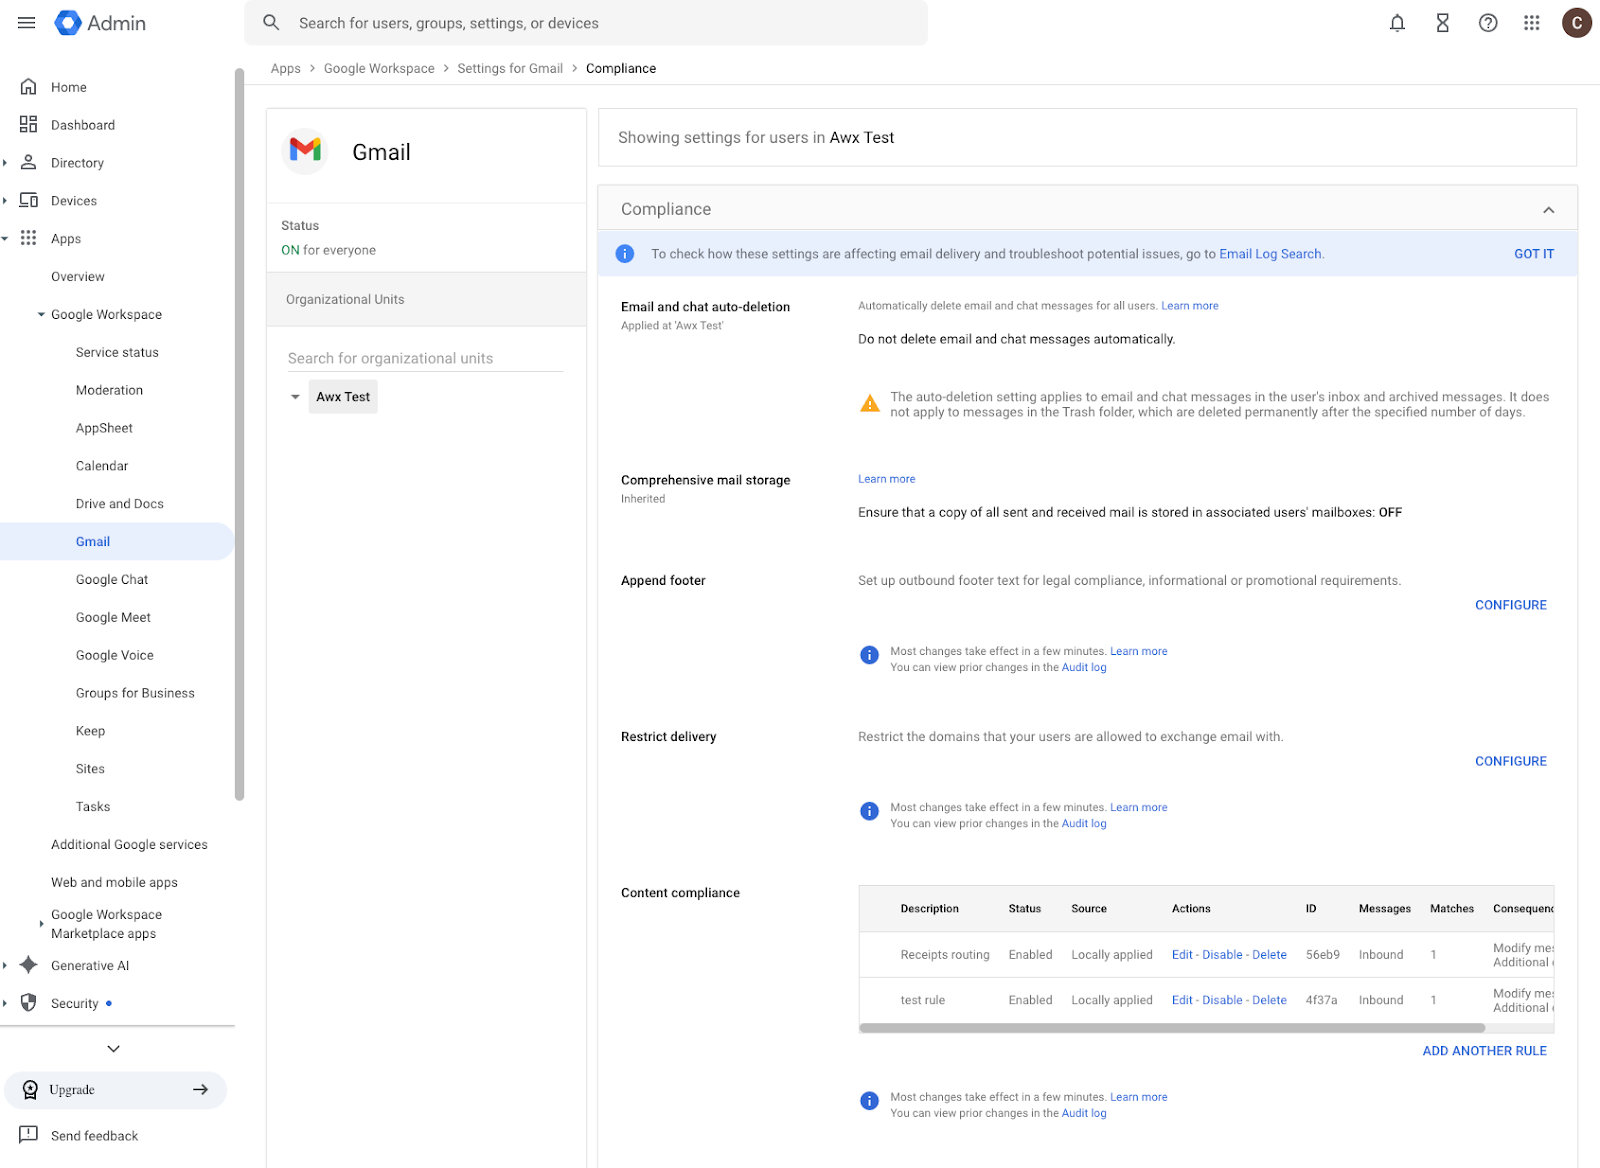Screen dimensions: 1600x1168
Task: Click the search magnifier icon
Action: point(271,23)
